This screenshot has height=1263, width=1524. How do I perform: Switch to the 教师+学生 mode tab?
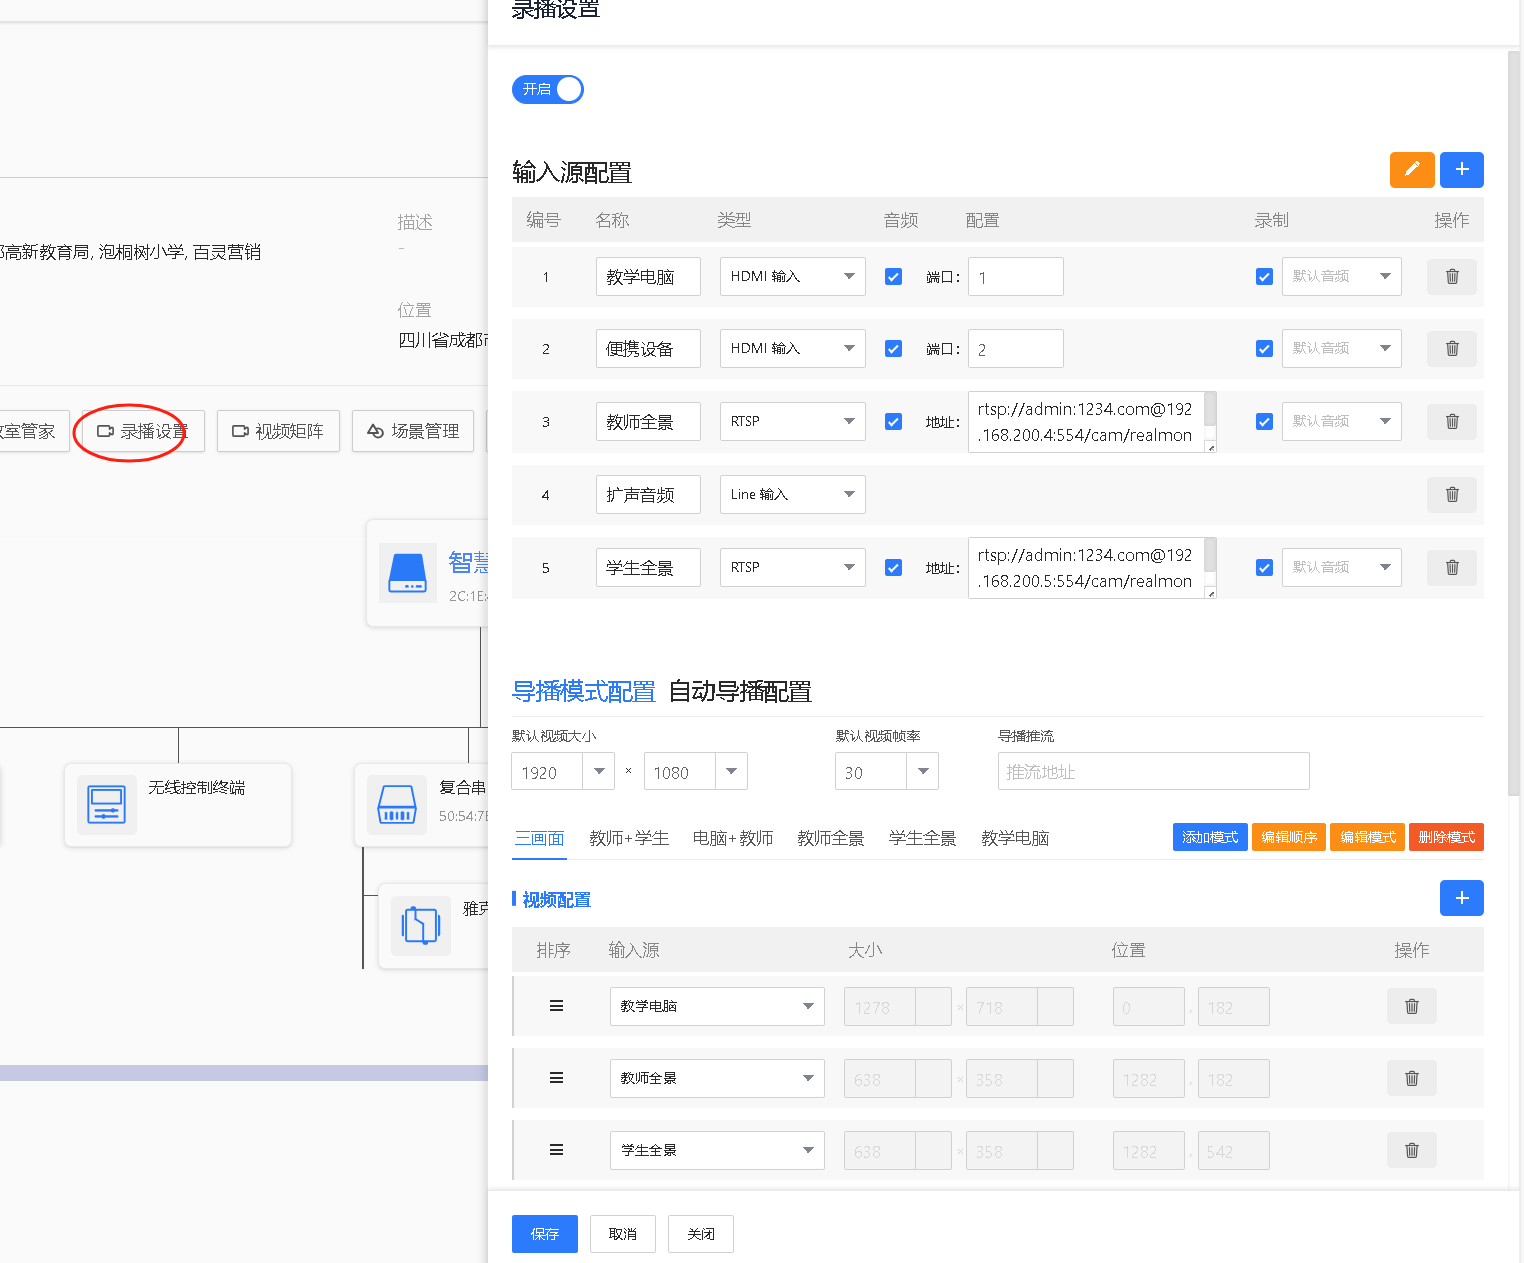click(628, 838)
